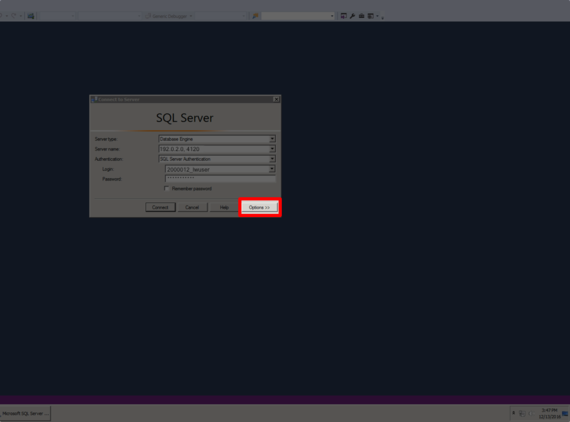The image size is (570, 422).
Task: Click the blue tray icon right of the clock
Action: click(565, 414)
